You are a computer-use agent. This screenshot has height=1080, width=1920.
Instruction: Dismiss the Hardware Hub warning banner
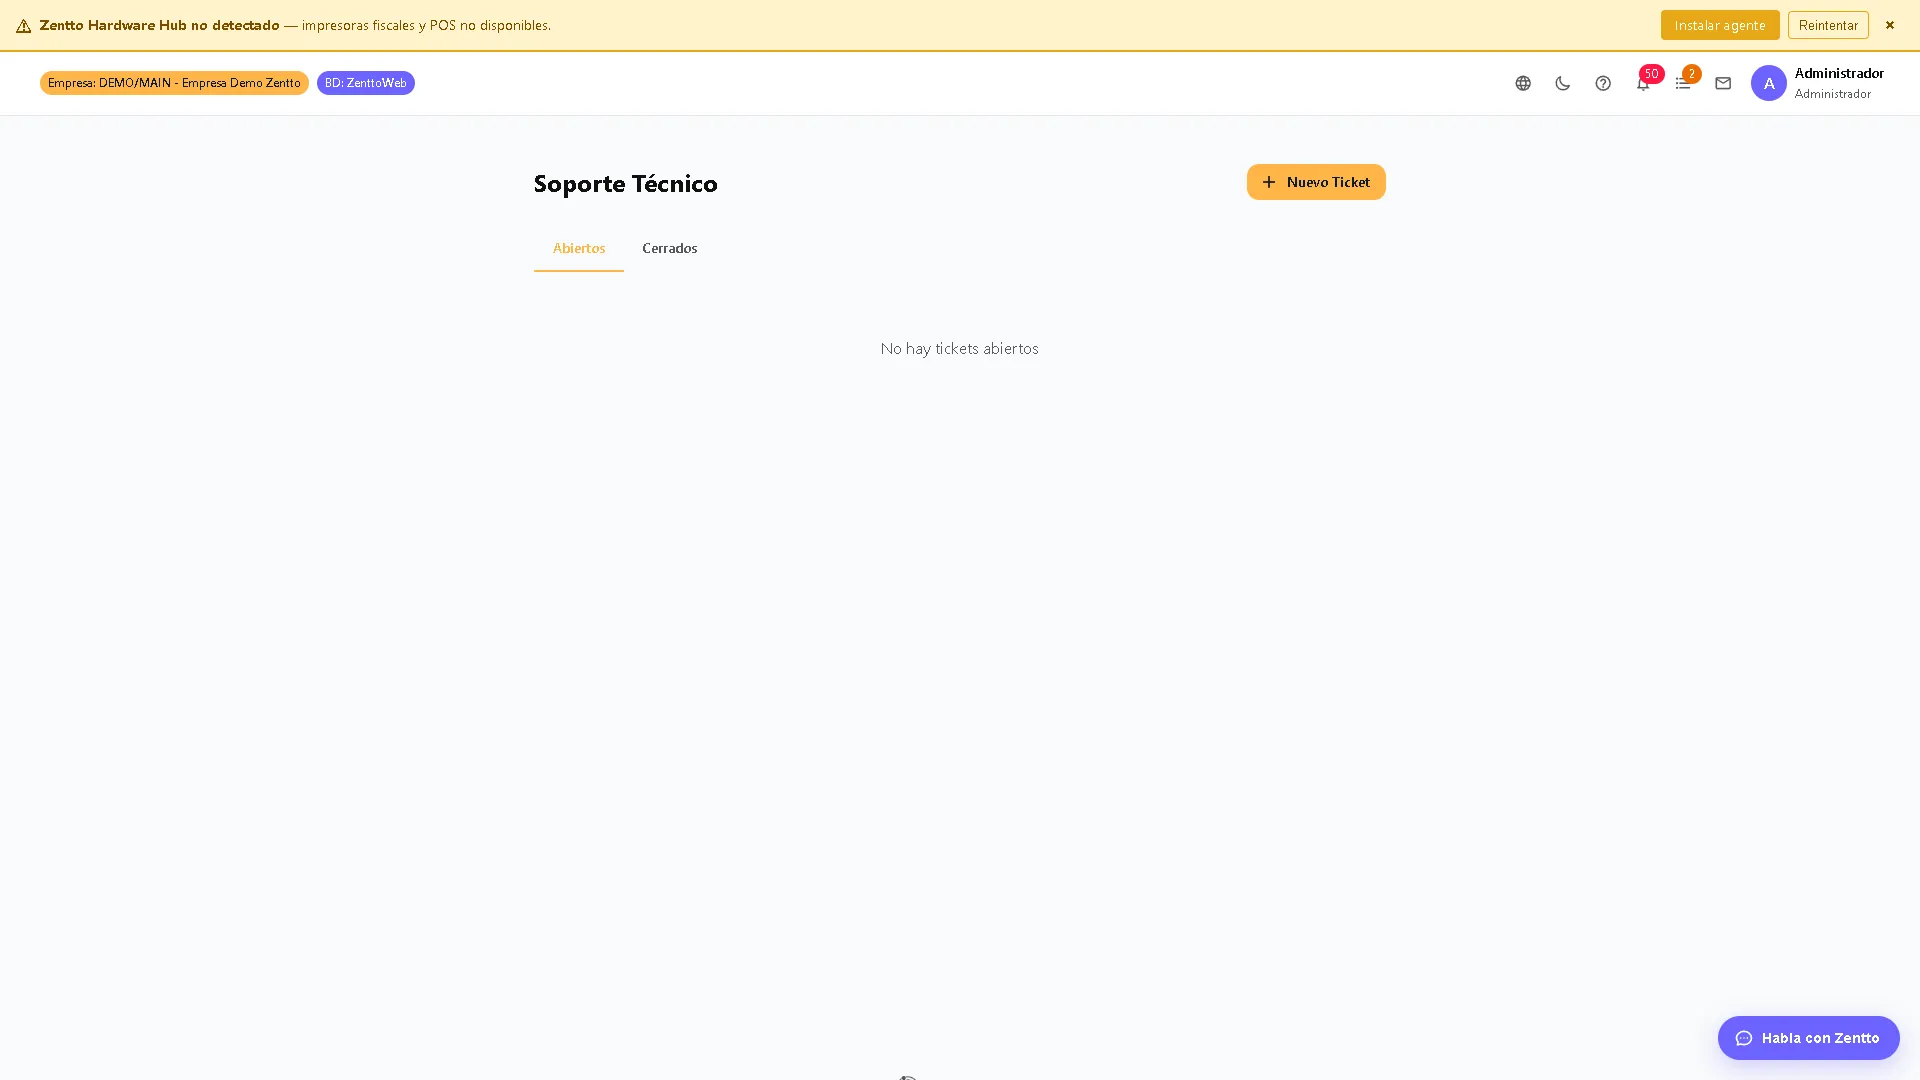click(1890, 25)
